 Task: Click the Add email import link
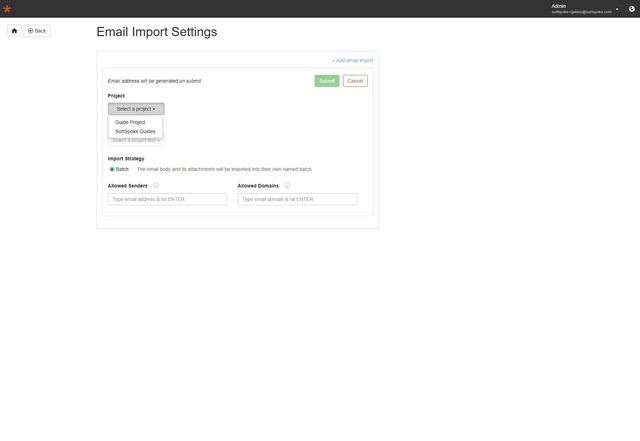pos(353,60)
